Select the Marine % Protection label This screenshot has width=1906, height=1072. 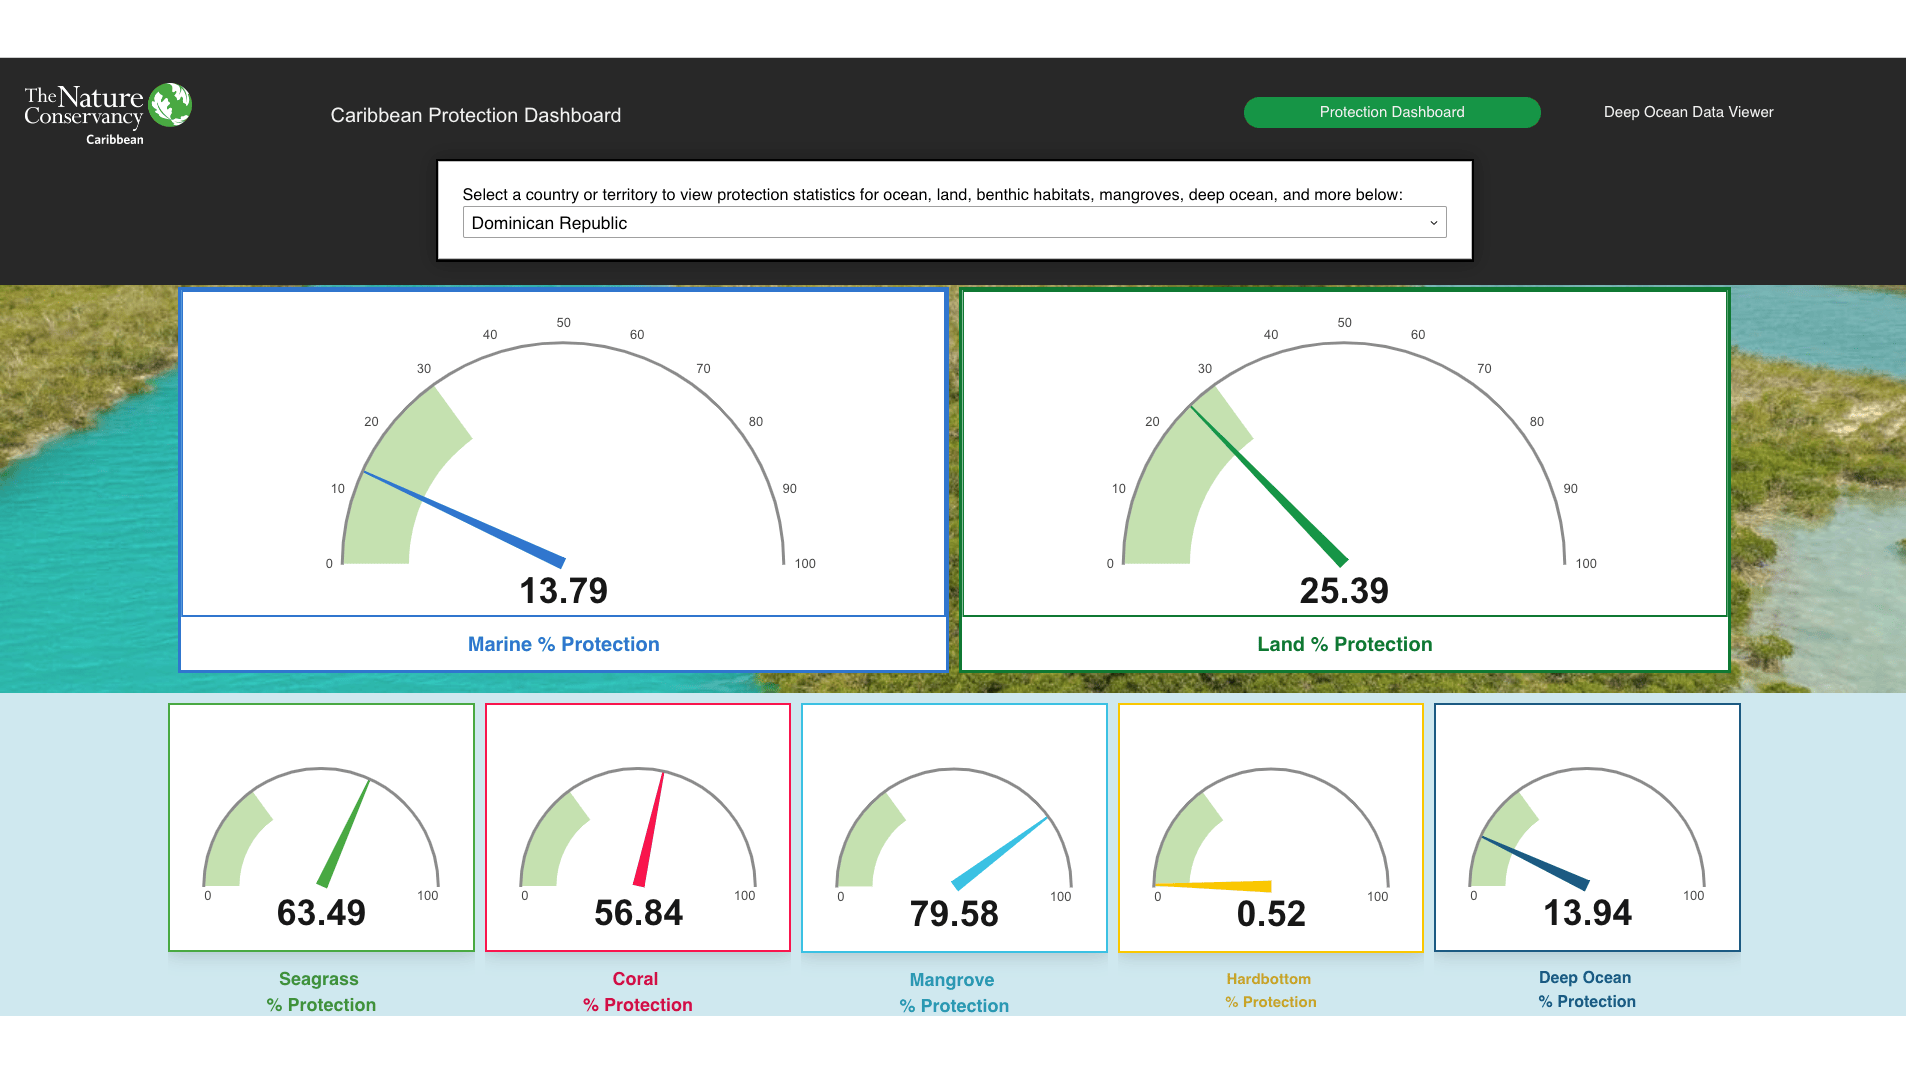tap(563, 644)
